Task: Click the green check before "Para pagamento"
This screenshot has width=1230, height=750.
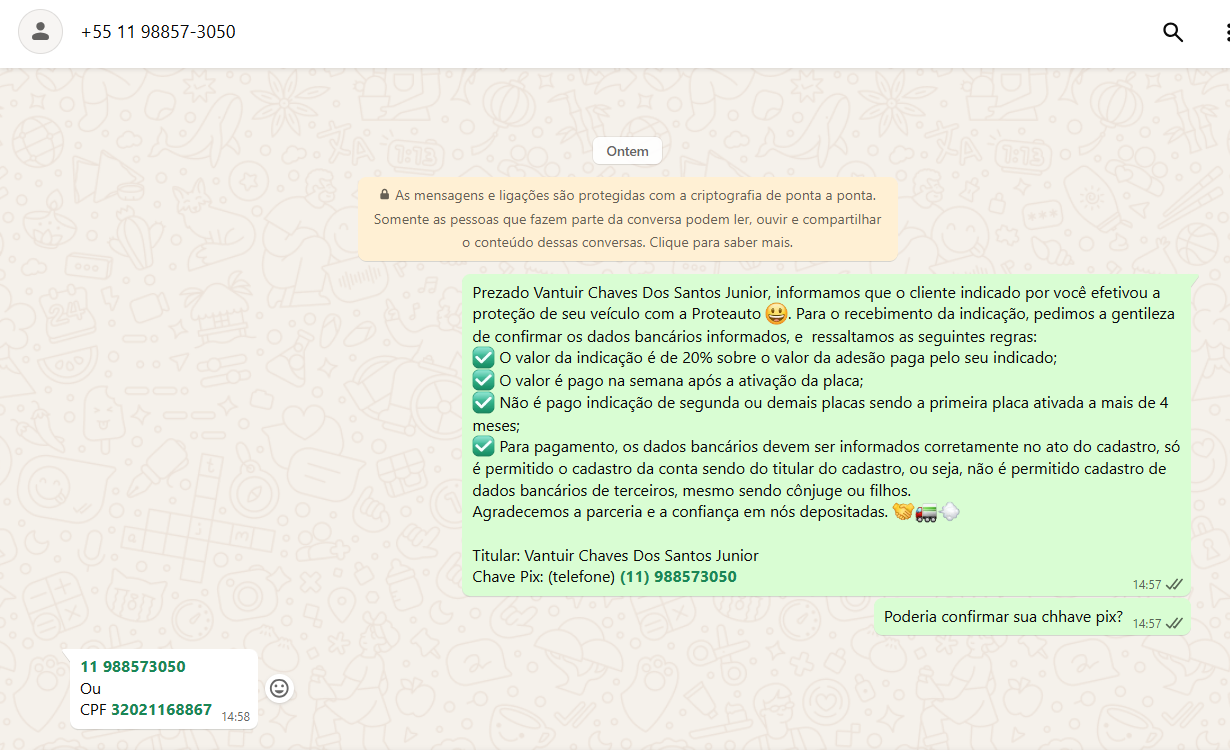Action: coord(484,446)
